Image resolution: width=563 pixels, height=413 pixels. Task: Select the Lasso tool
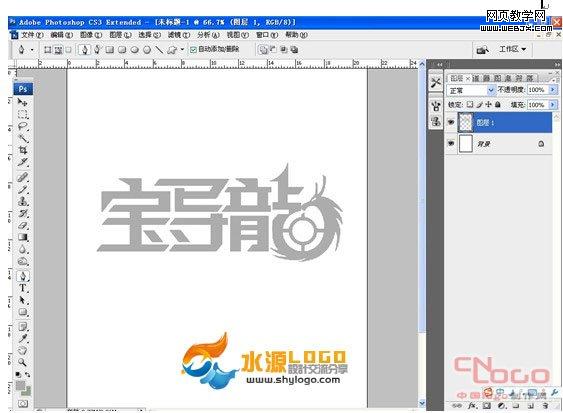[x=23, y=126]
